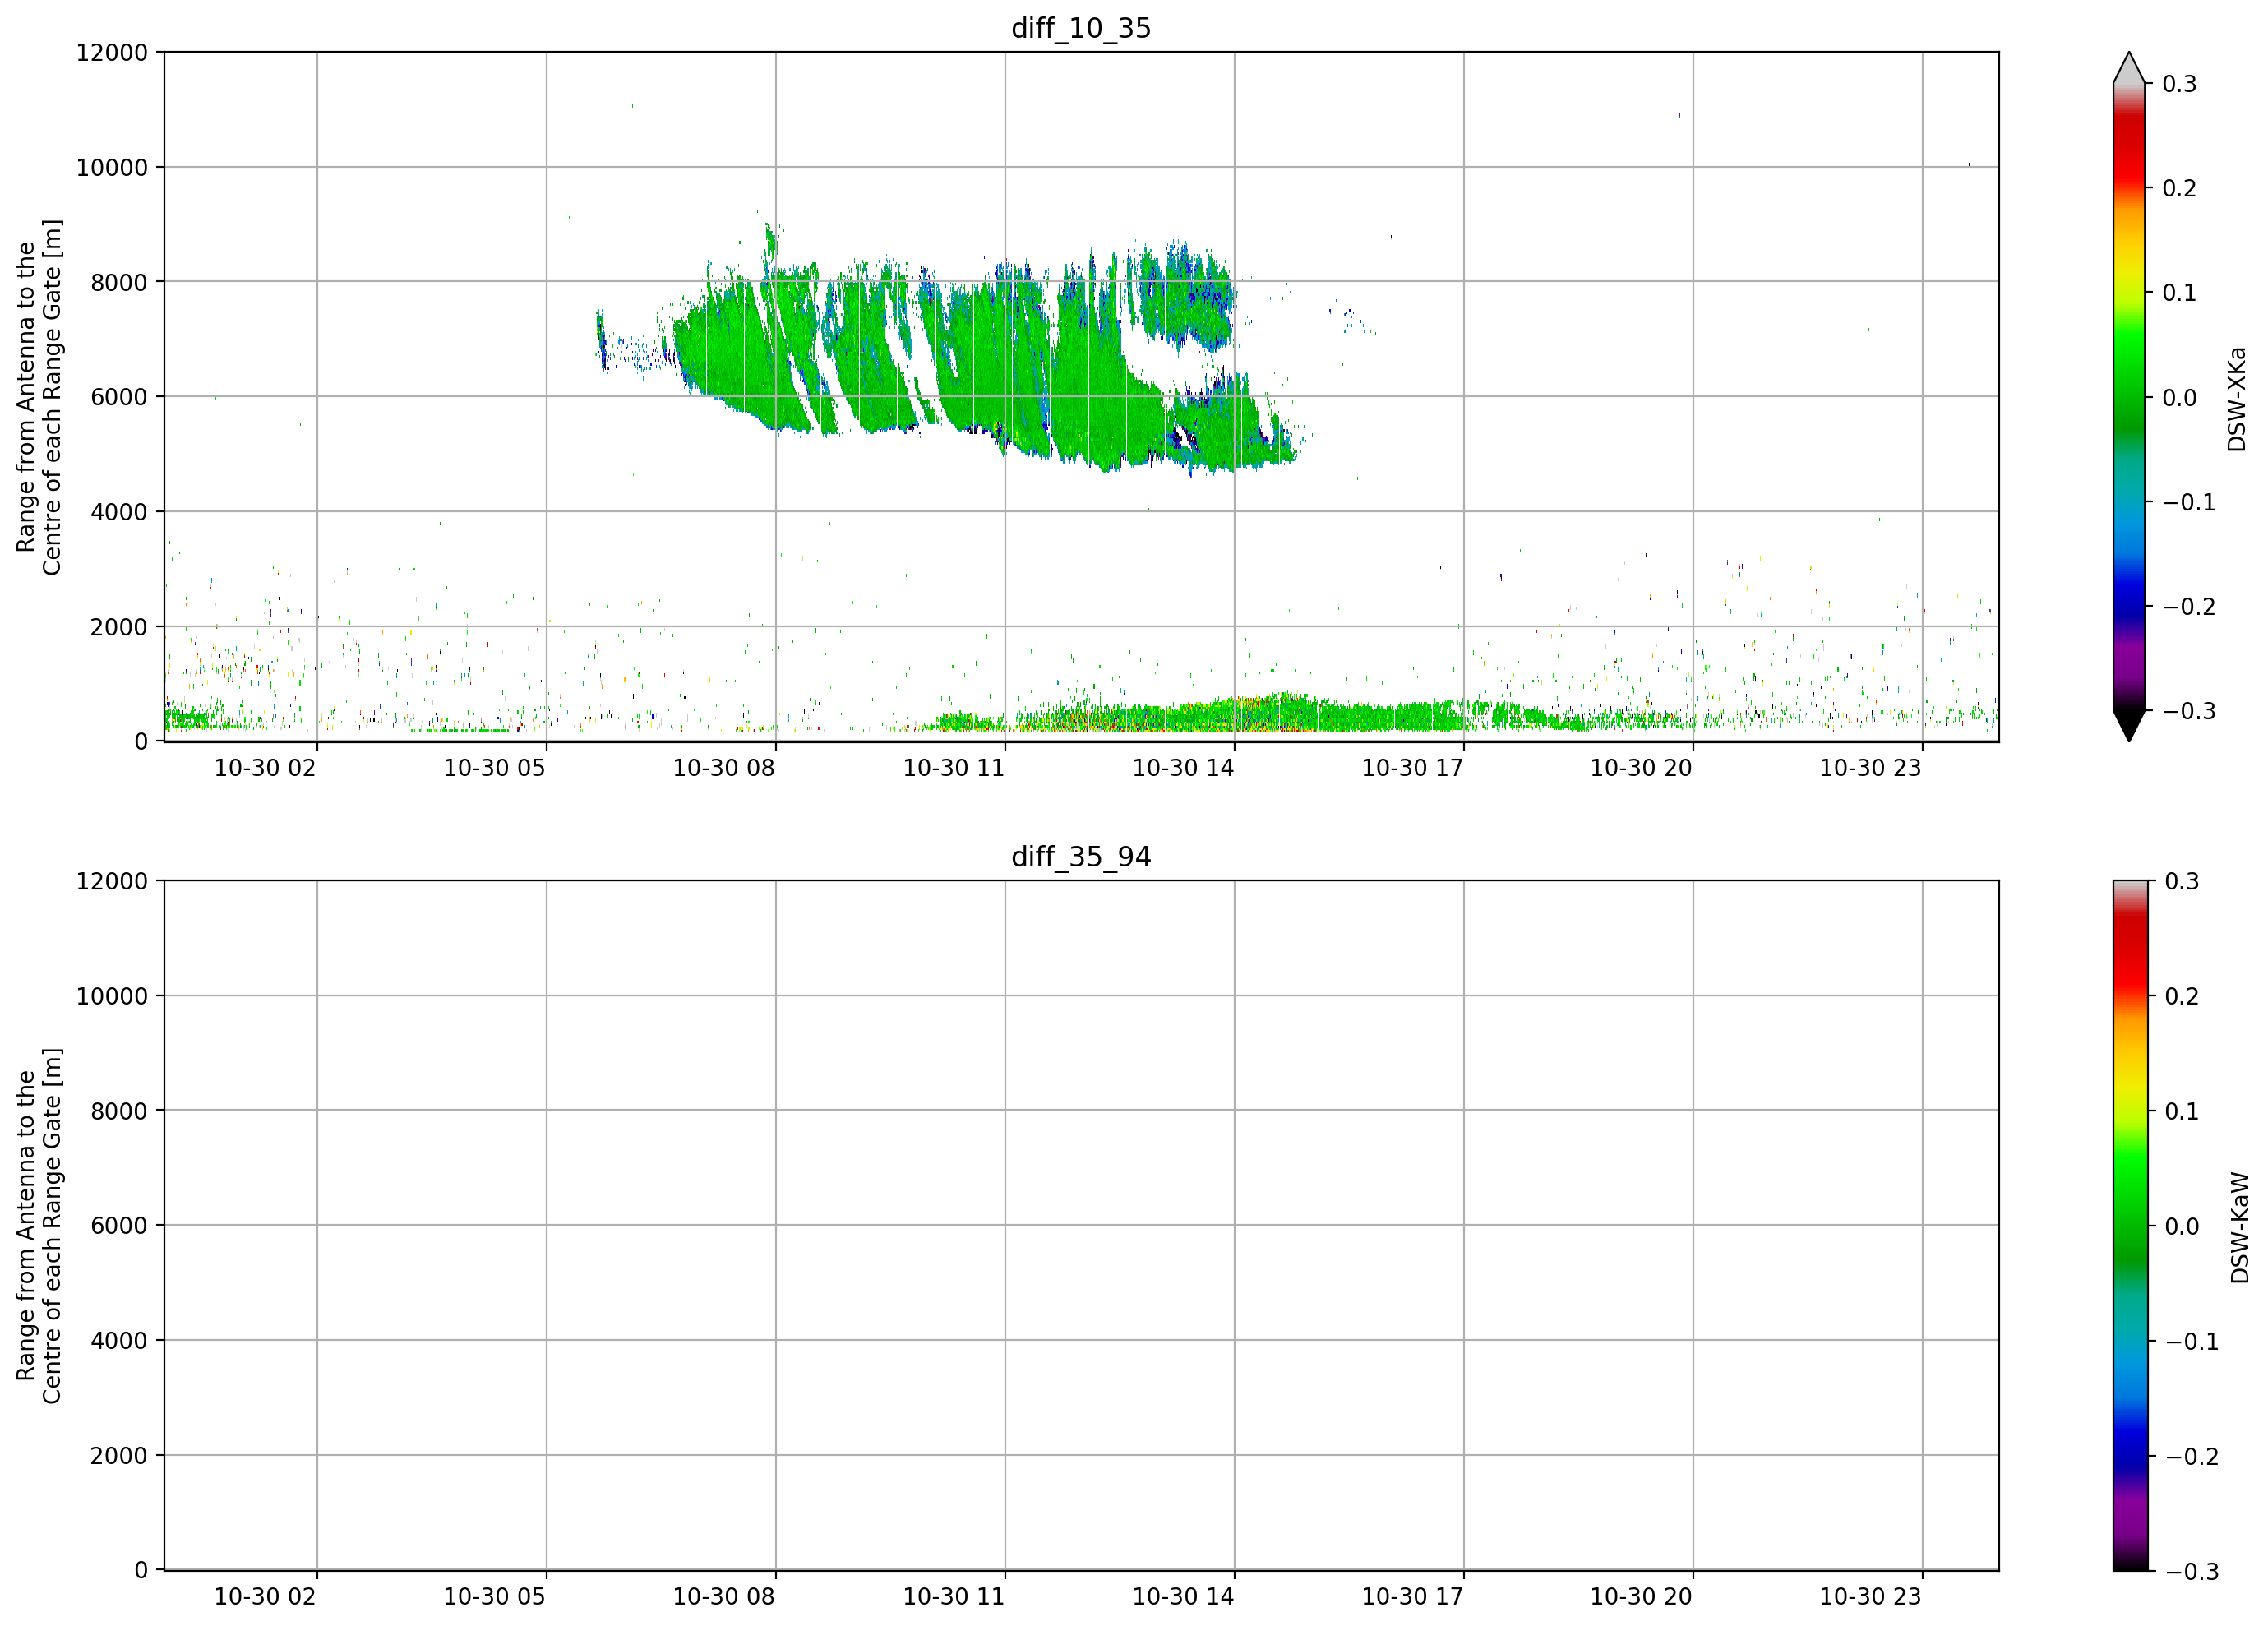Click the bottom plot 10-30 14 time label
The height and width of the screenshot is (1626, 2268).
pyautogui.click(x=1183, y=1596)
